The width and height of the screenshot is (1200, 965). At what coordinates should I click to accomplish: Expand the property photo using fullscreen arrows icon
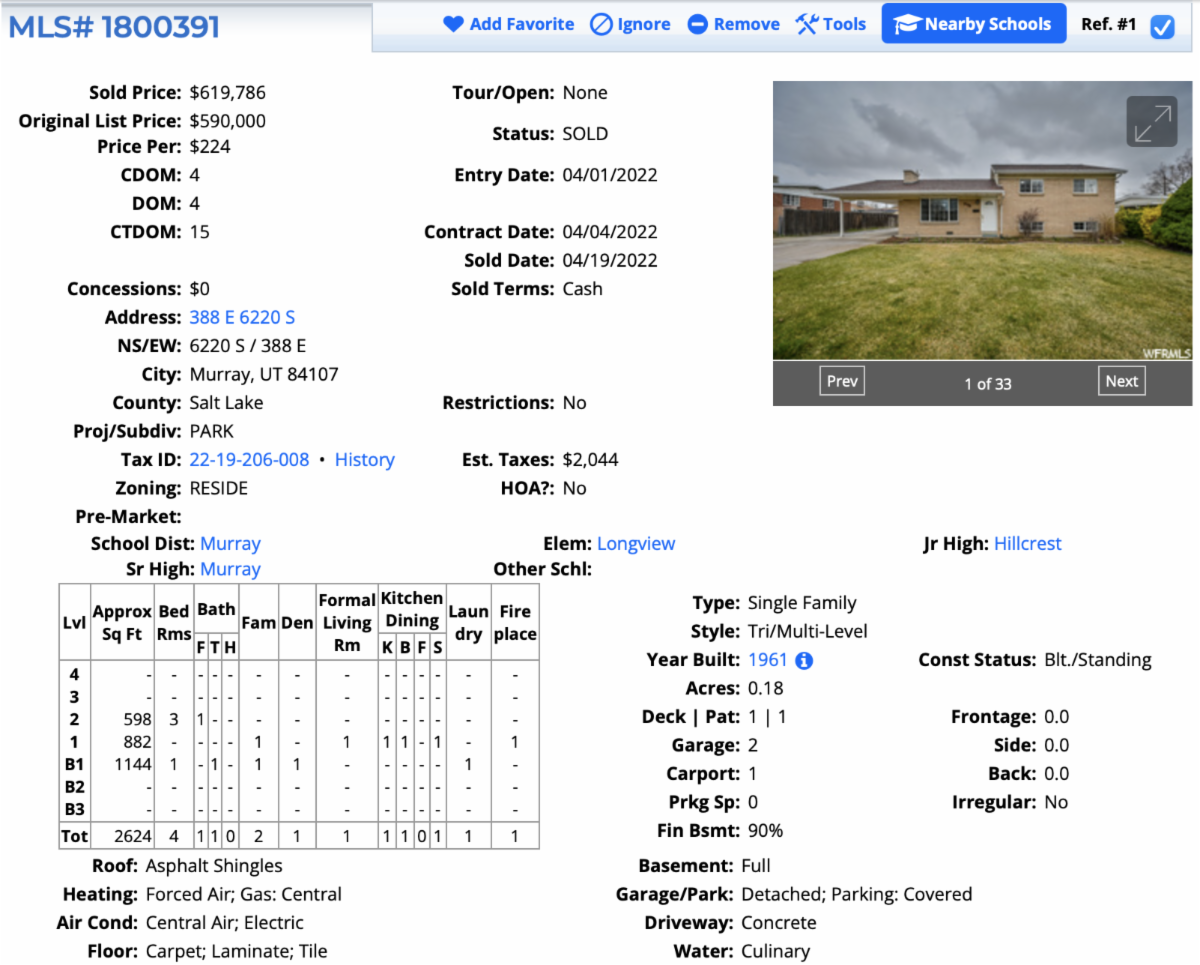tap(1152, 121)
